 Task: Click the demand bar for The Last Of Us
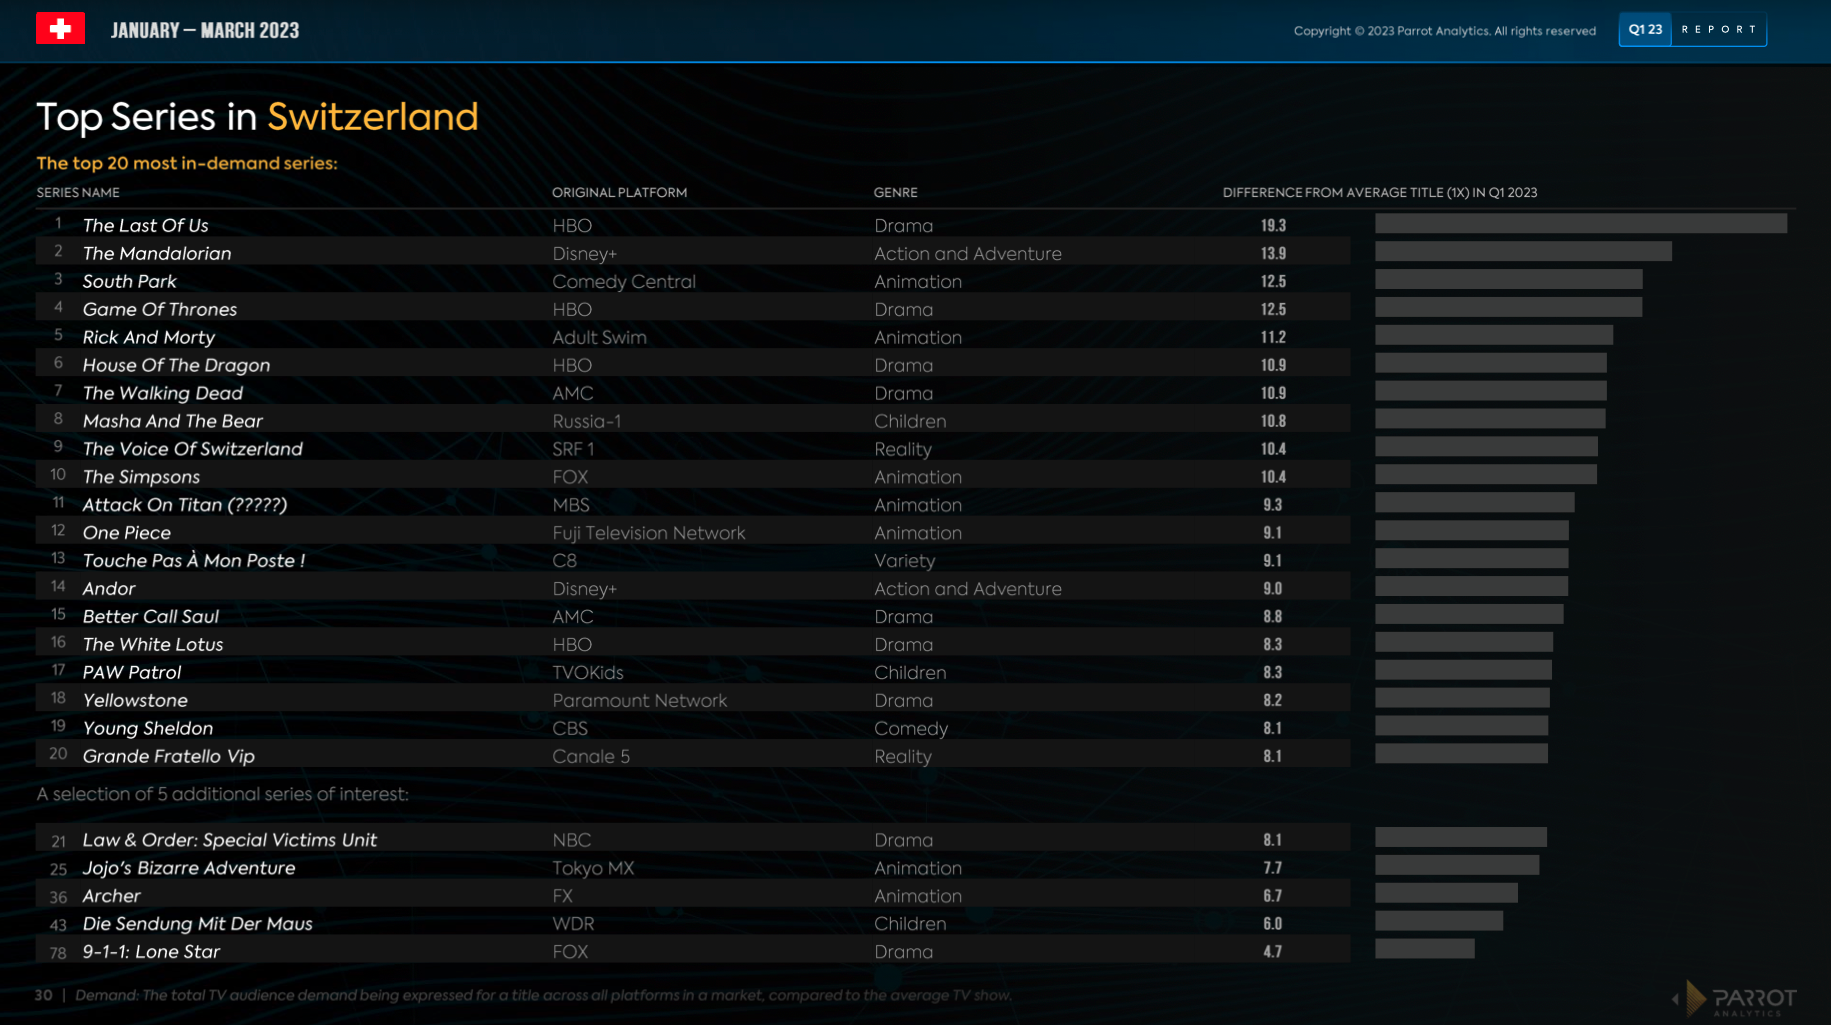pos(1580,224)
